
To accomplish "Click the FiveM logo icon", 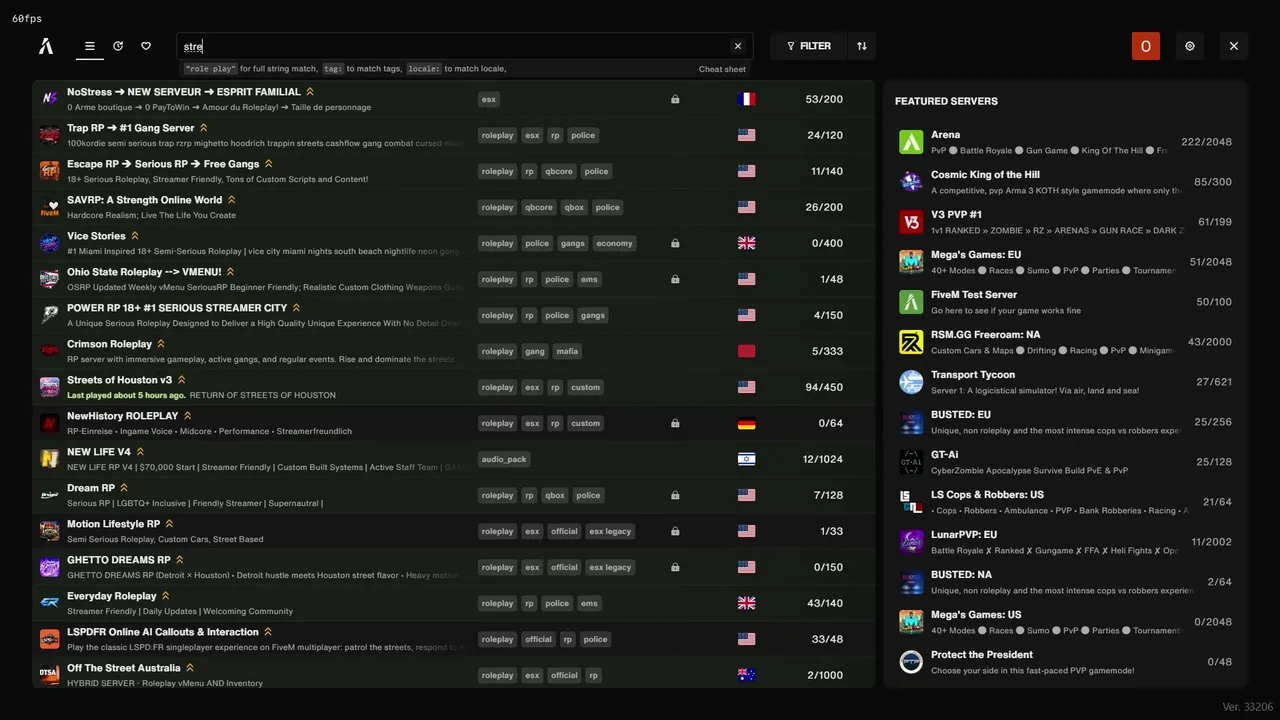I will (x=45, y=46).
